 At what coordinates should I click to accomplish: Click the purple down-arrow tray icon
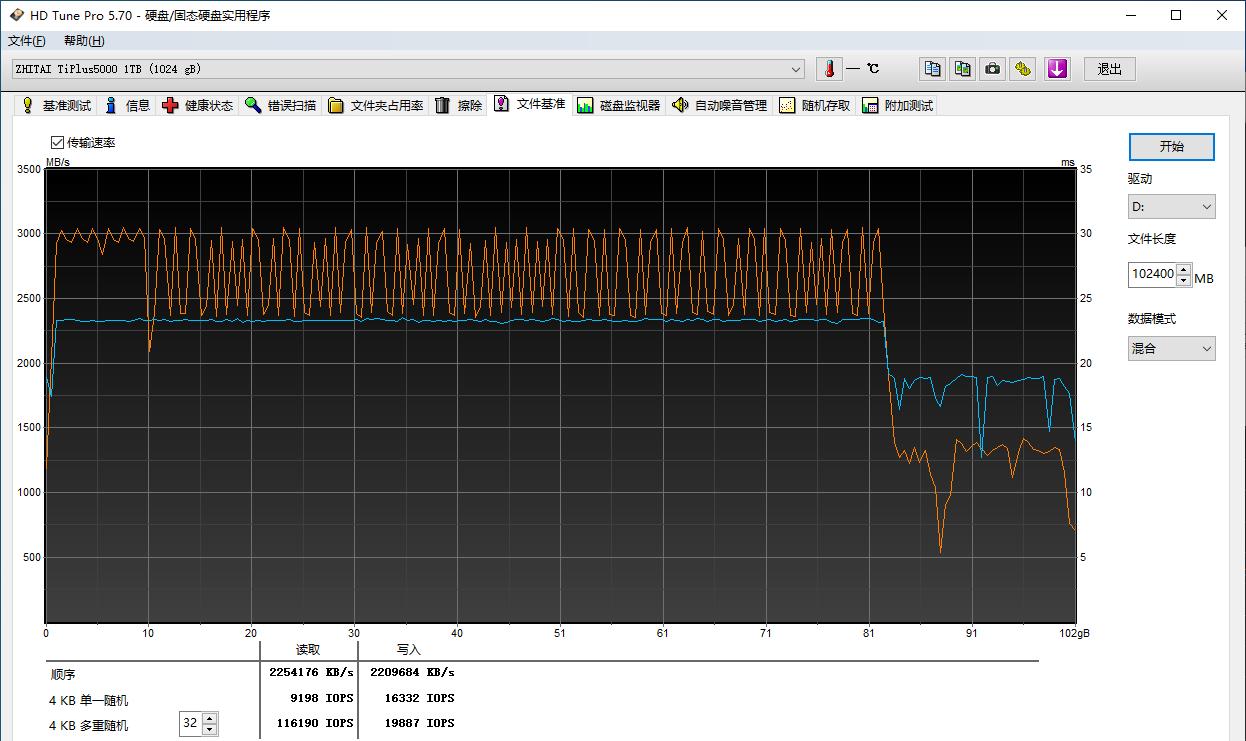coord(1057,69)
